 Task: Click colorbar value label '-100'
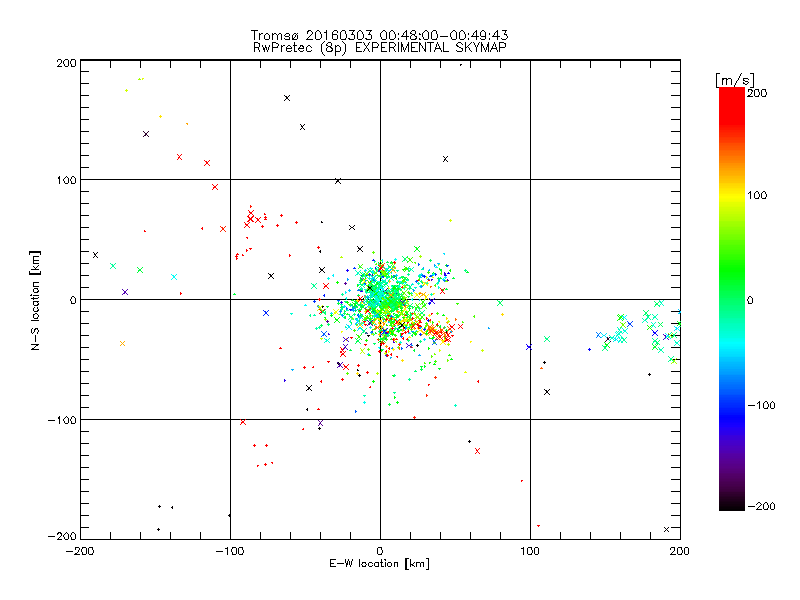tap(762, 405)
